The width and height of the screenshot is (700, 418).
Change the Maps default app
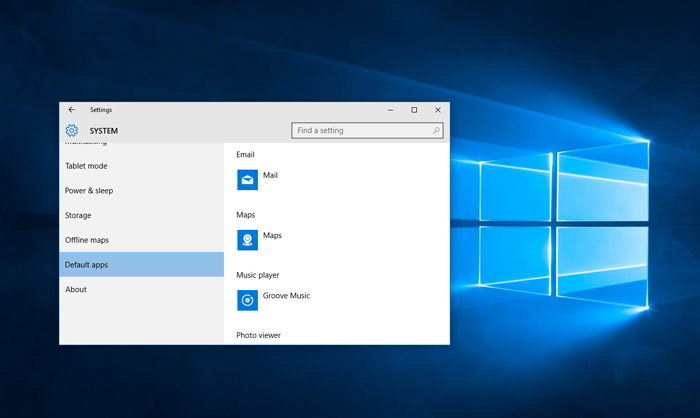tap(272, 235)
